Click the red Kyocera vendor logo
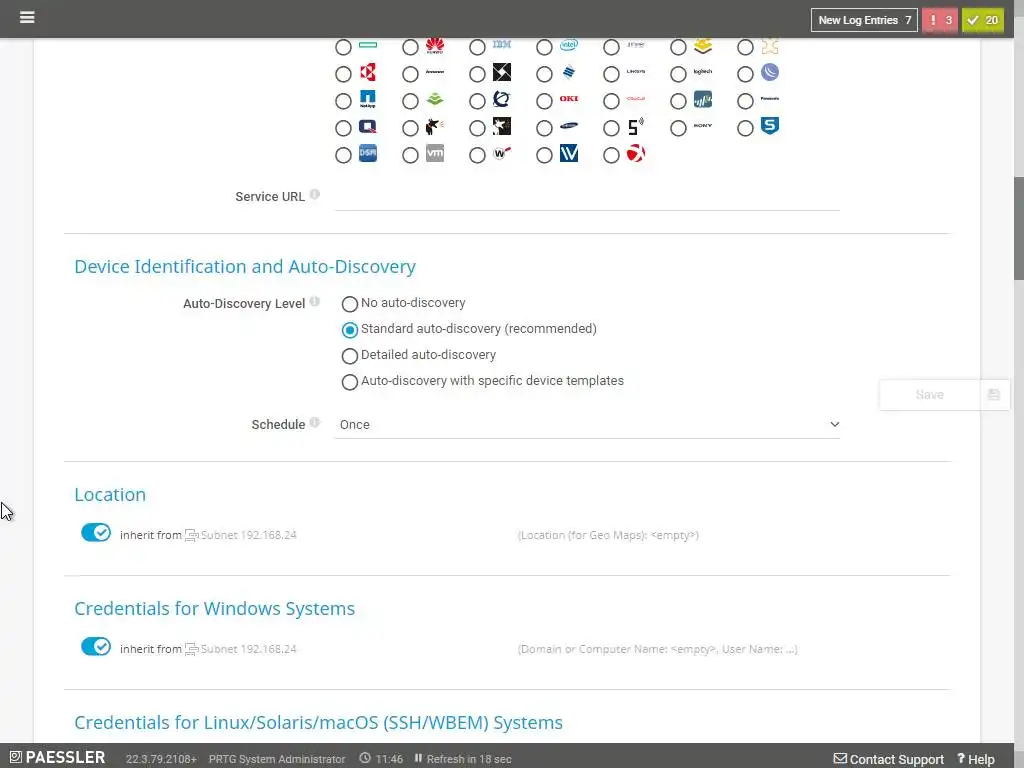Image resolution: width=1024 pixels, height=768 pixels. click(x=368, y=72)
